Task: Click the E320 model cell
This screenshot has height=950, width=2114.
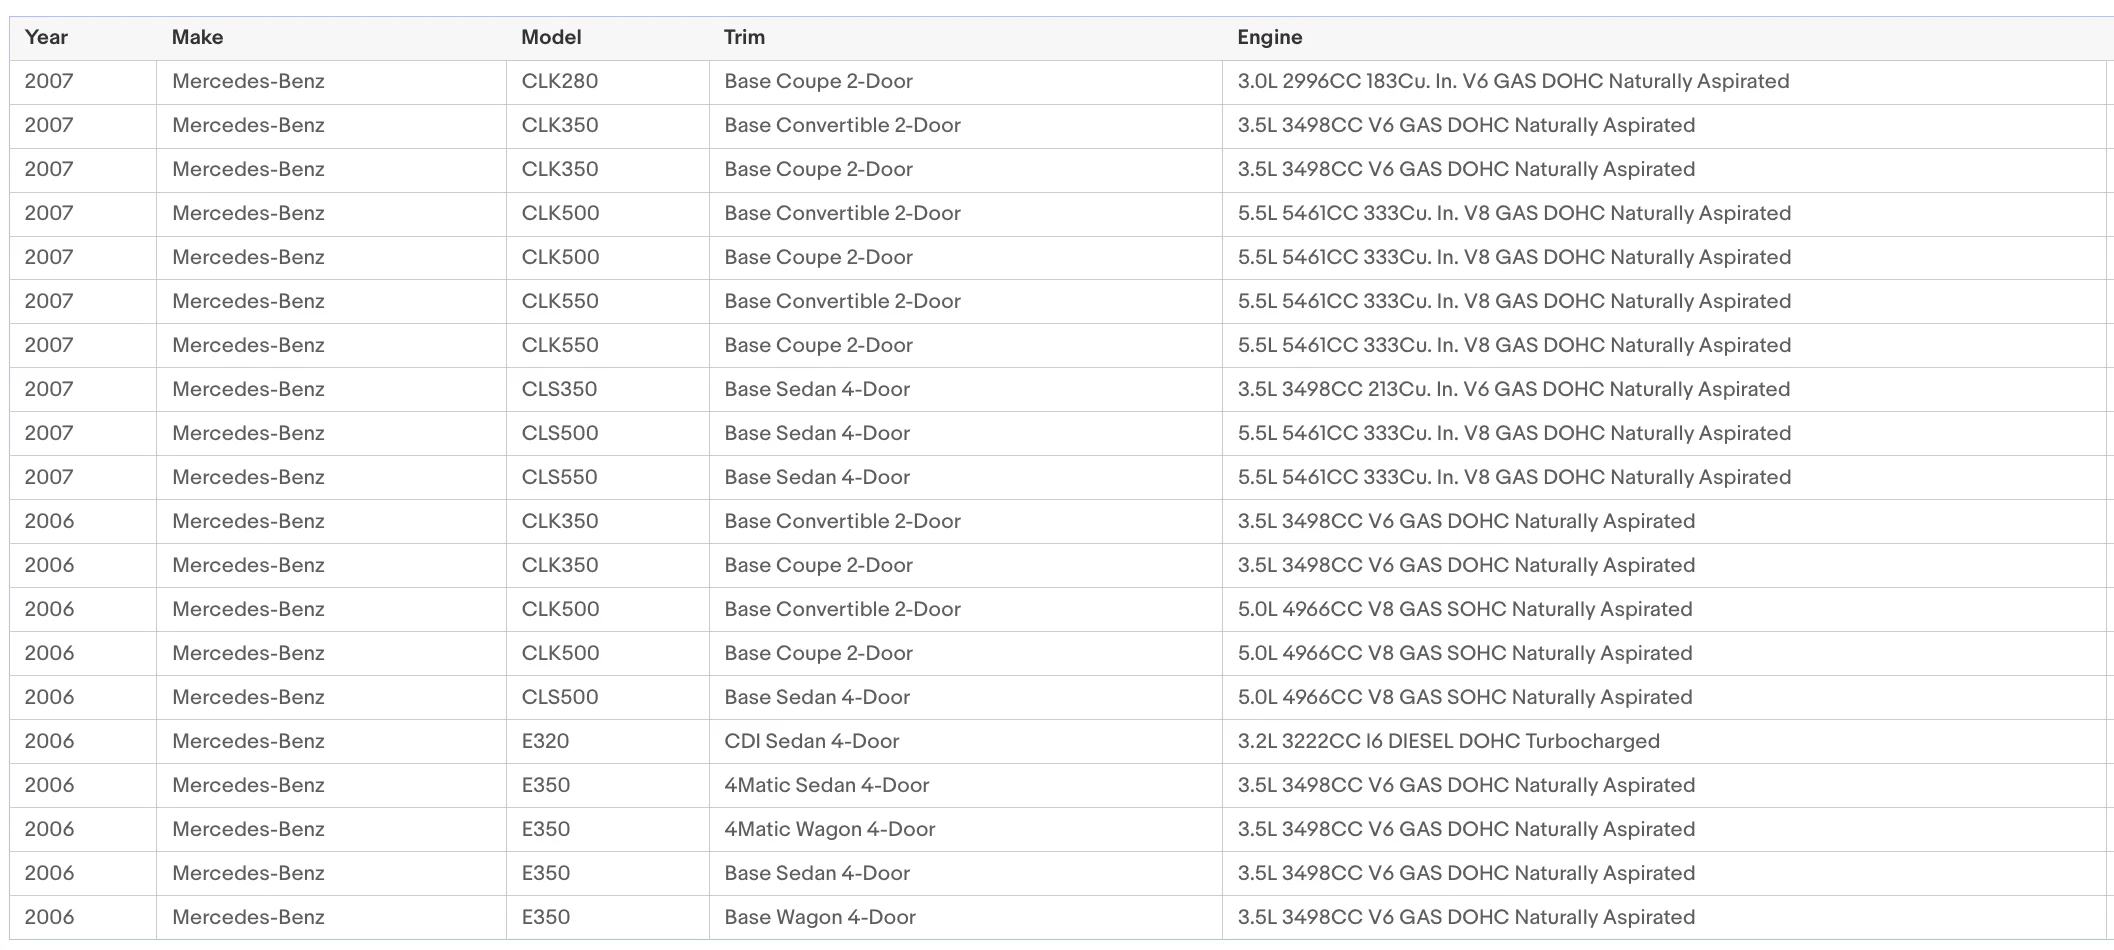Action: pyautogui.click(x=608, y=742)
